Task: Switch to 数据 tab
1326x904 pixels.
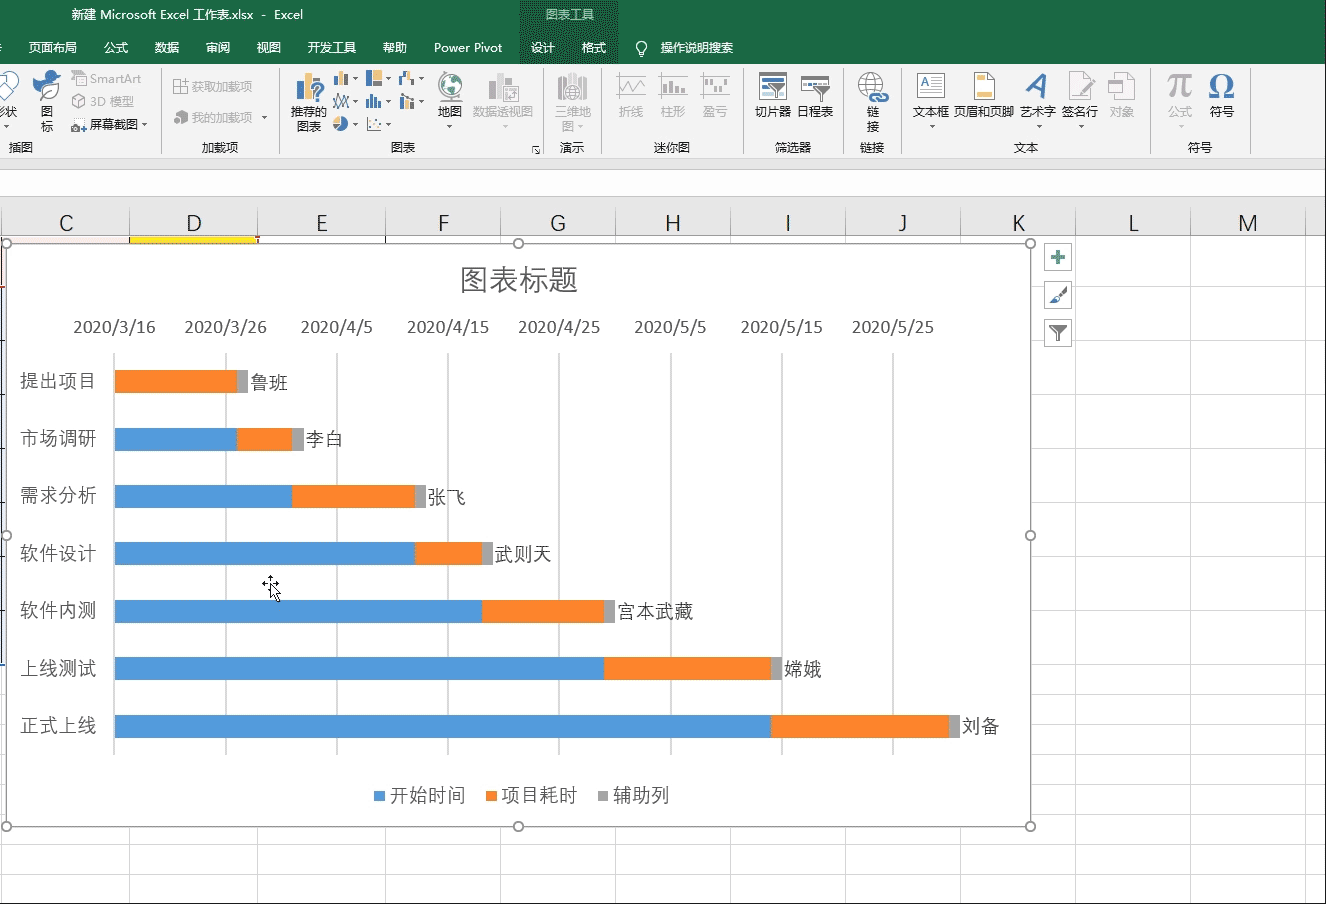Action: coord(167,47)
